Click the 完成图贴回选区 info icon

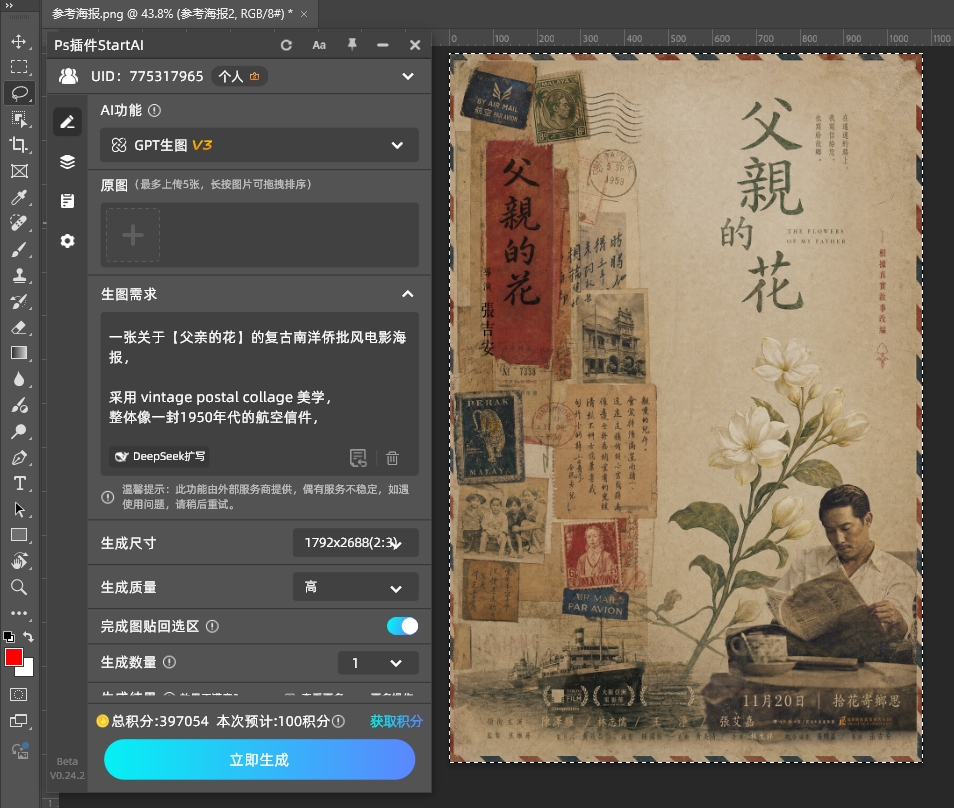coord(212,627)
